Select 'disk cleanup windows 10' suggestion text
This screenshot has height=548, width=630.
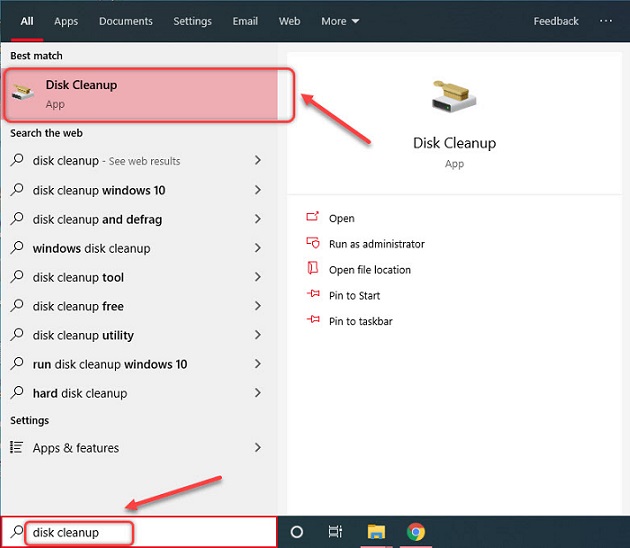pyautogui.click(x=99, y=190)
